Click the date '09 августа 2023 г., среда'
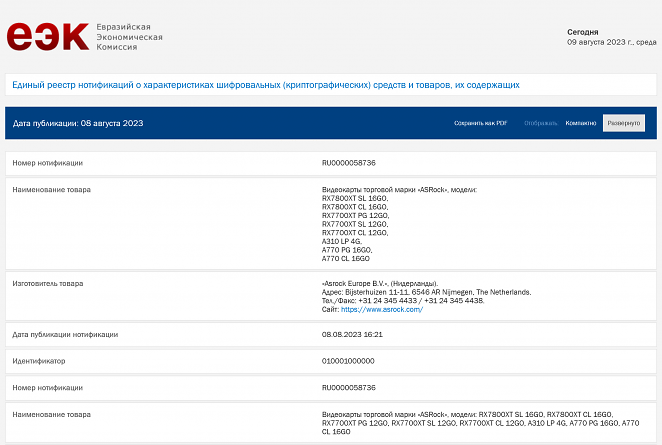 (611, 42)
